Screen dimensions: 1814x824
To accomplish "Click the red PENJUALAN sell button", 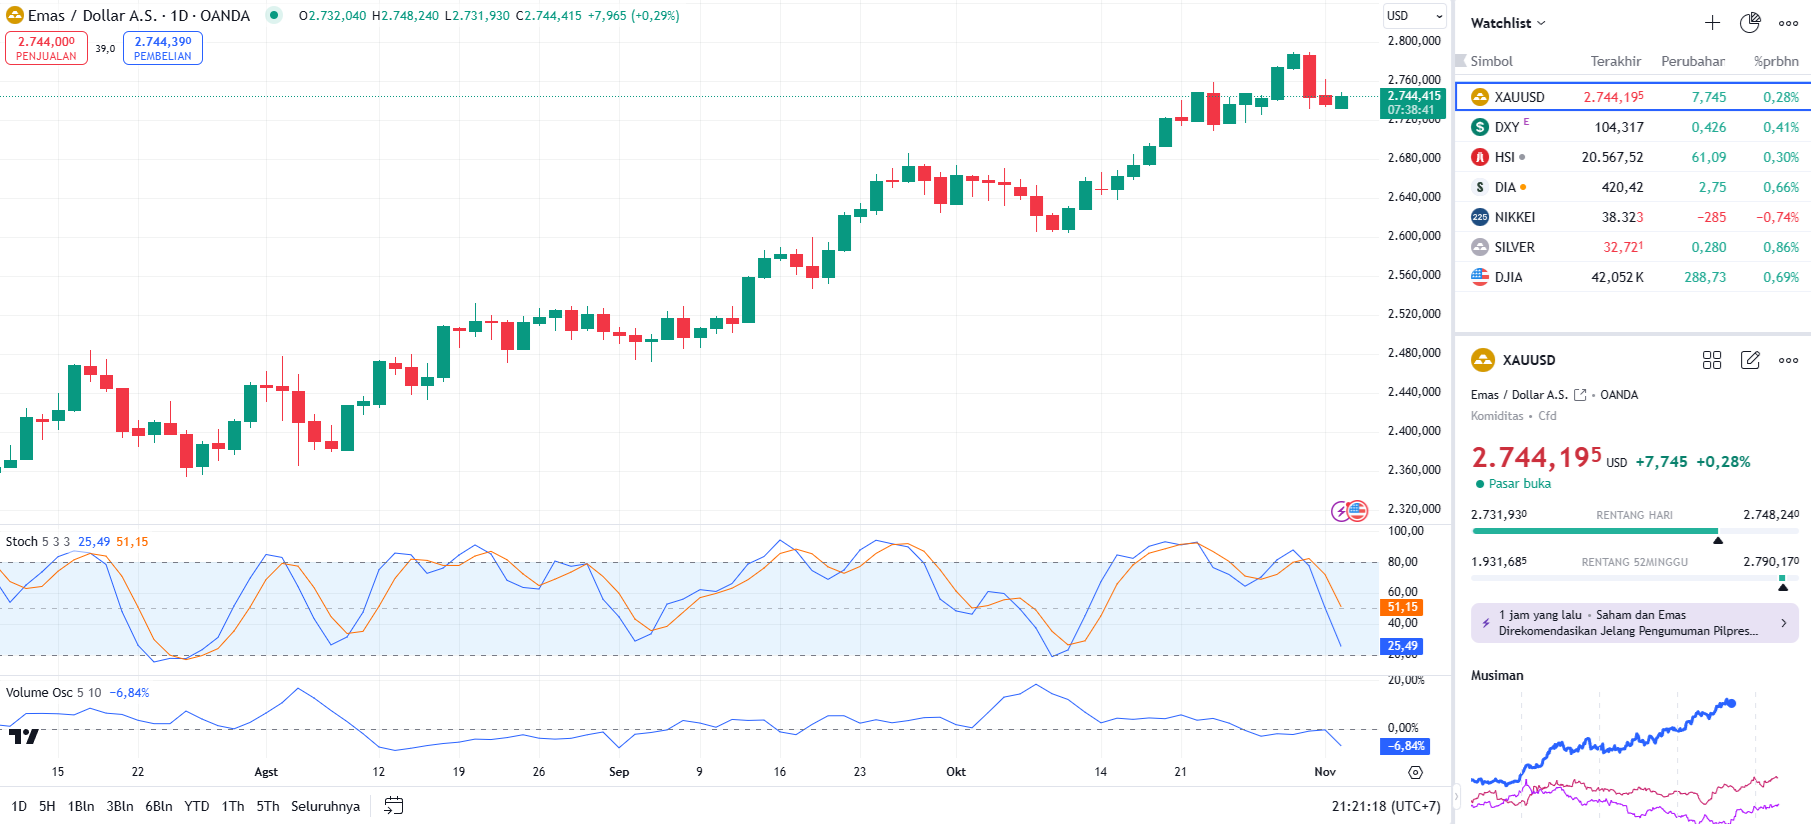I will coord(46,48).
